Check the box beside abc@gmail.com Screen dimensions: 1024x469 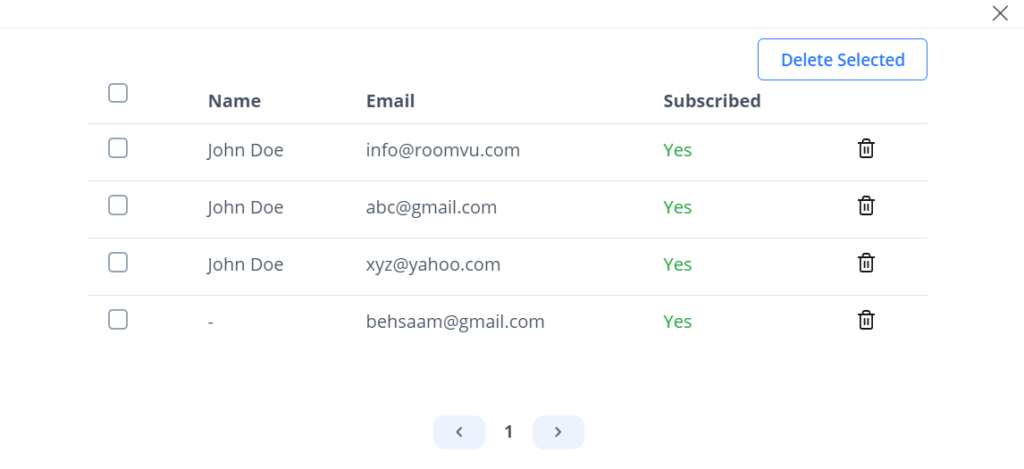tap(118, 205)
